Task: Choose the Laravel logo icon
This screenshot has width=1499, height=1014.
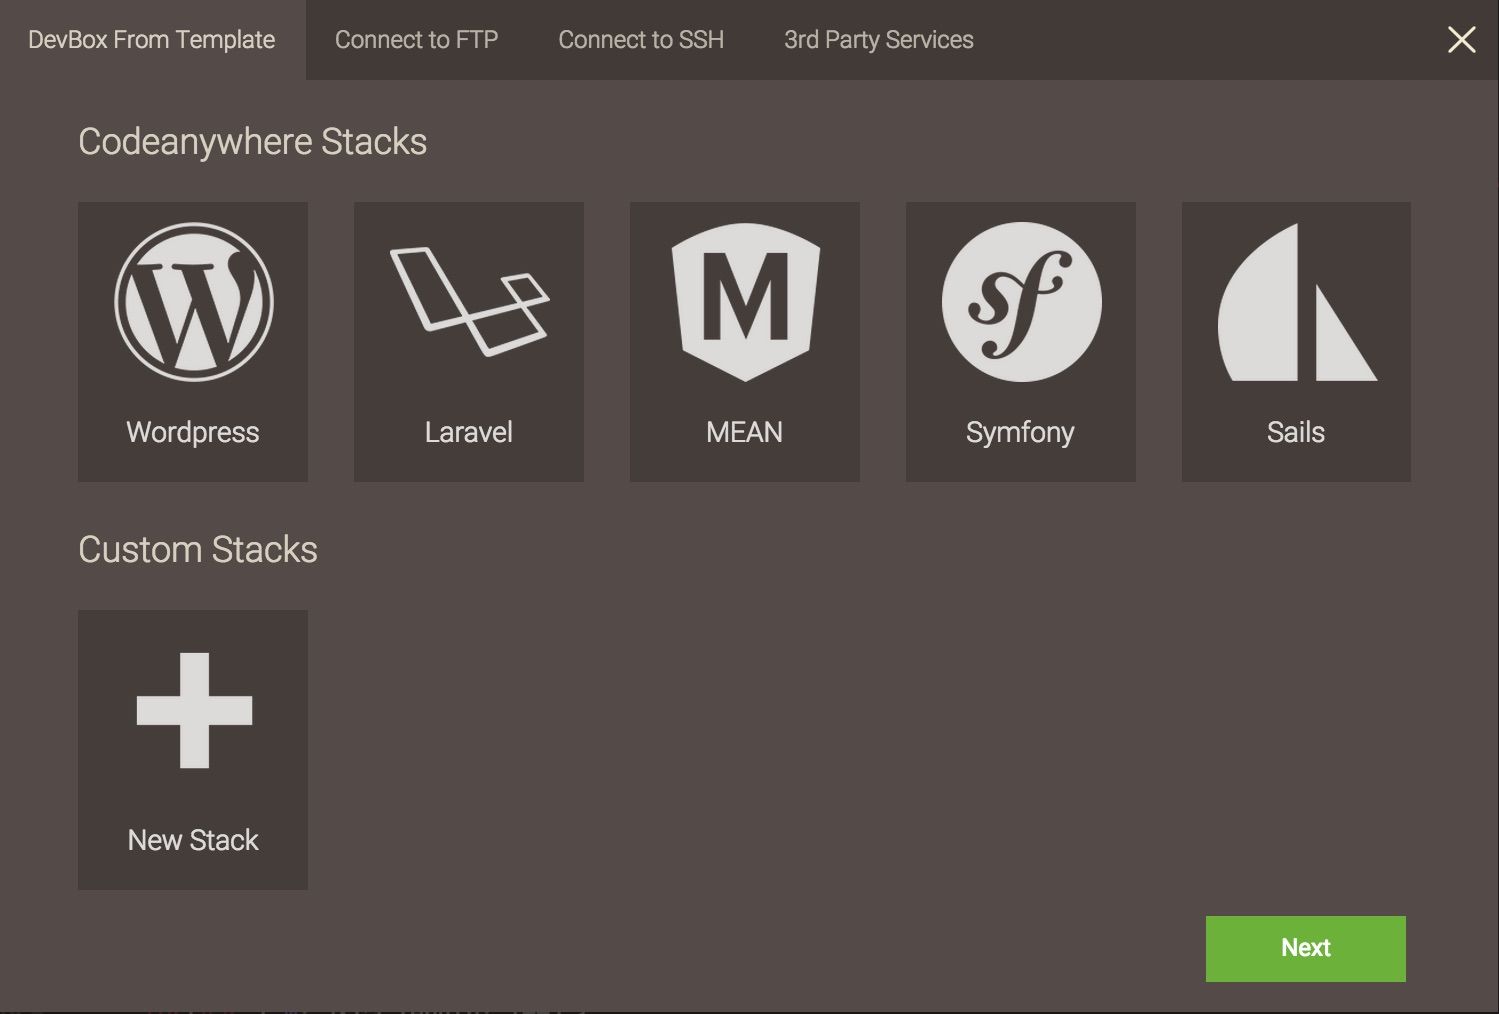Action: coord(469,301)
